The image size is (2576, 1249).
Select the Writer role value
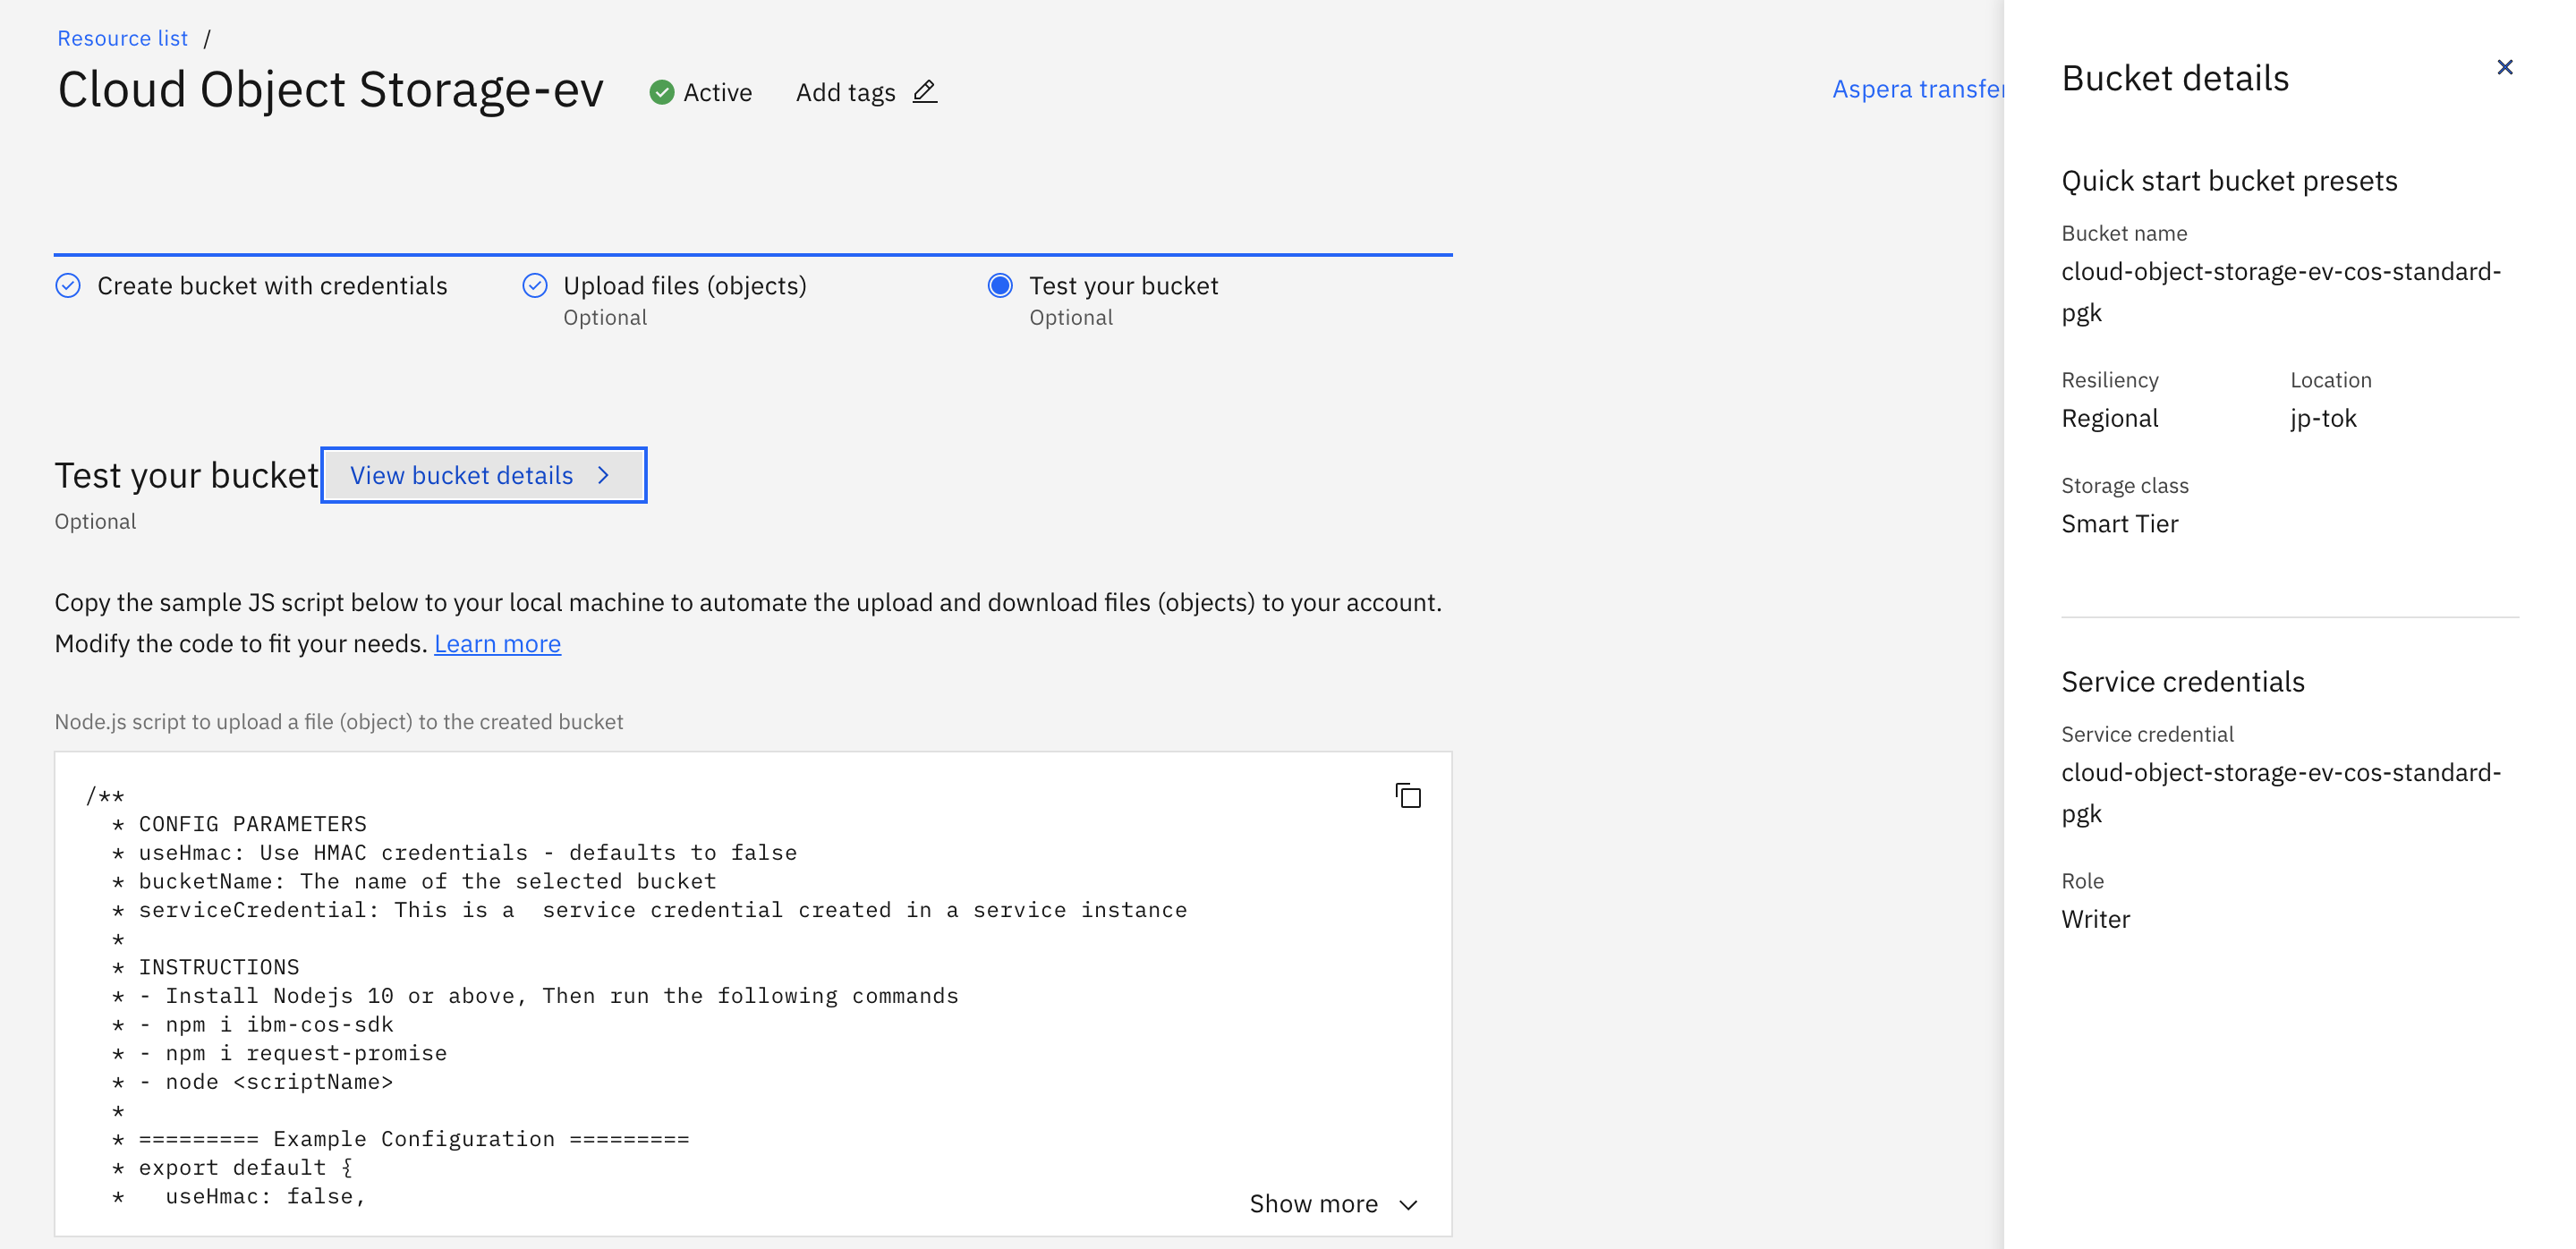pos(2095,919)
